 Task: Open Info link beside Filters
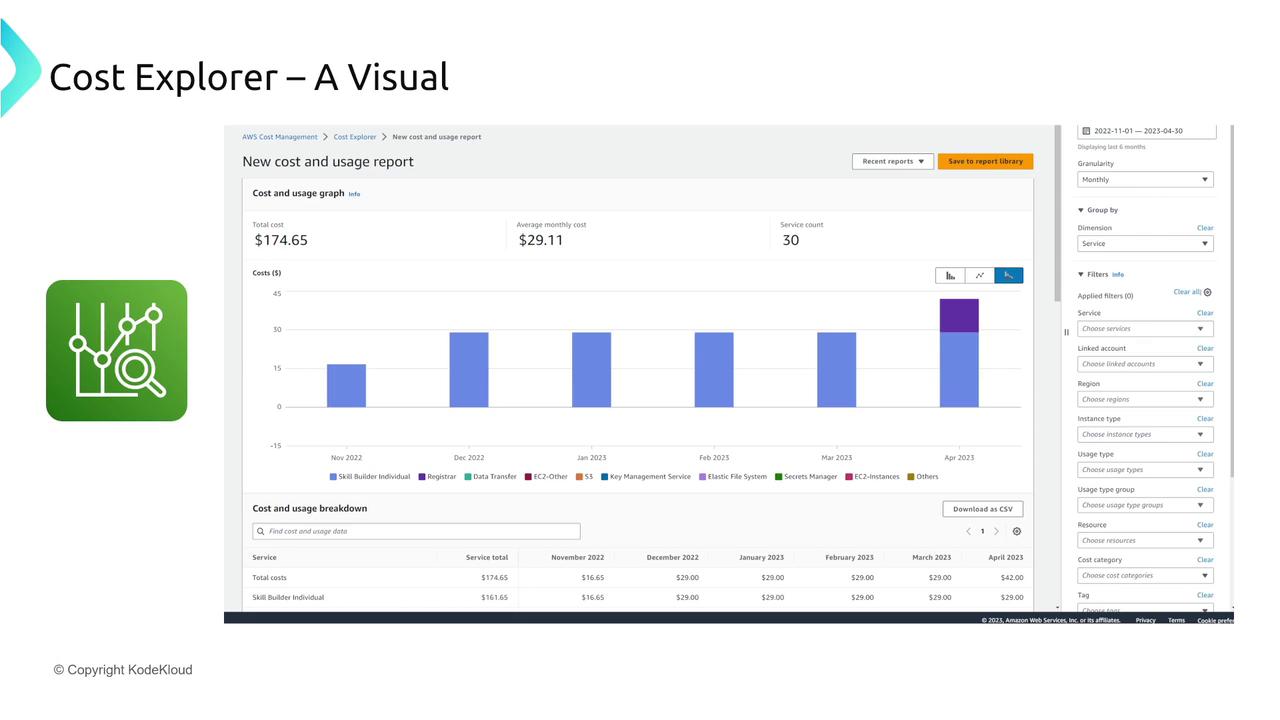(x=1118, y=274)
